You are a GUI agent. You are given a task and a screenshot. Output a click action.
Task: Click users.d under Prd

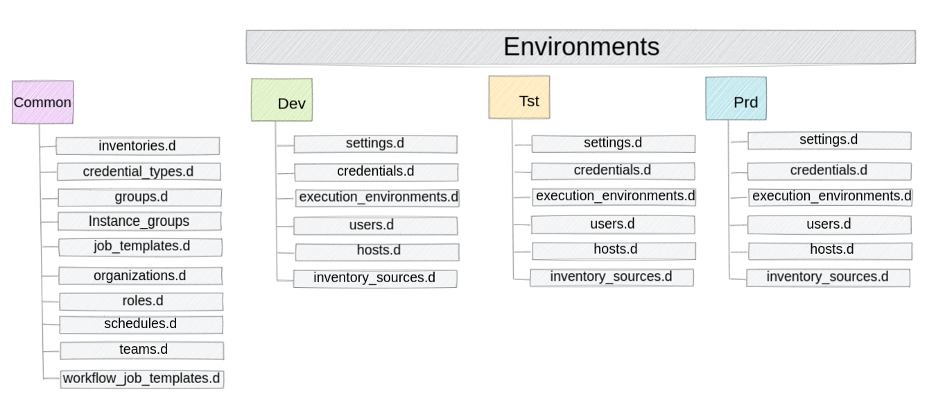(x=830, y=225)
